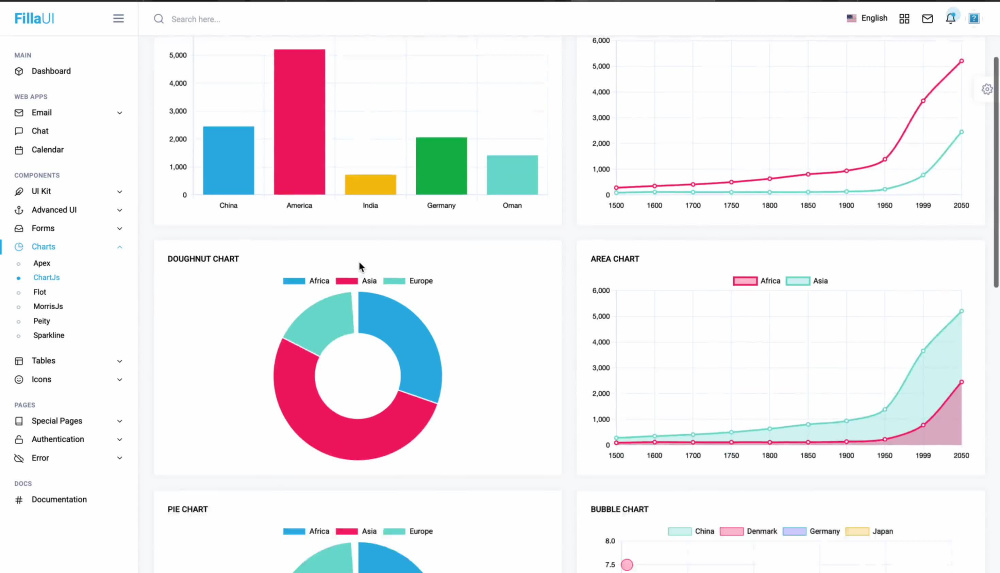Open the mail envelope icon in header
Viewport: 1000px width, 573px height.
tap(927, 19)
